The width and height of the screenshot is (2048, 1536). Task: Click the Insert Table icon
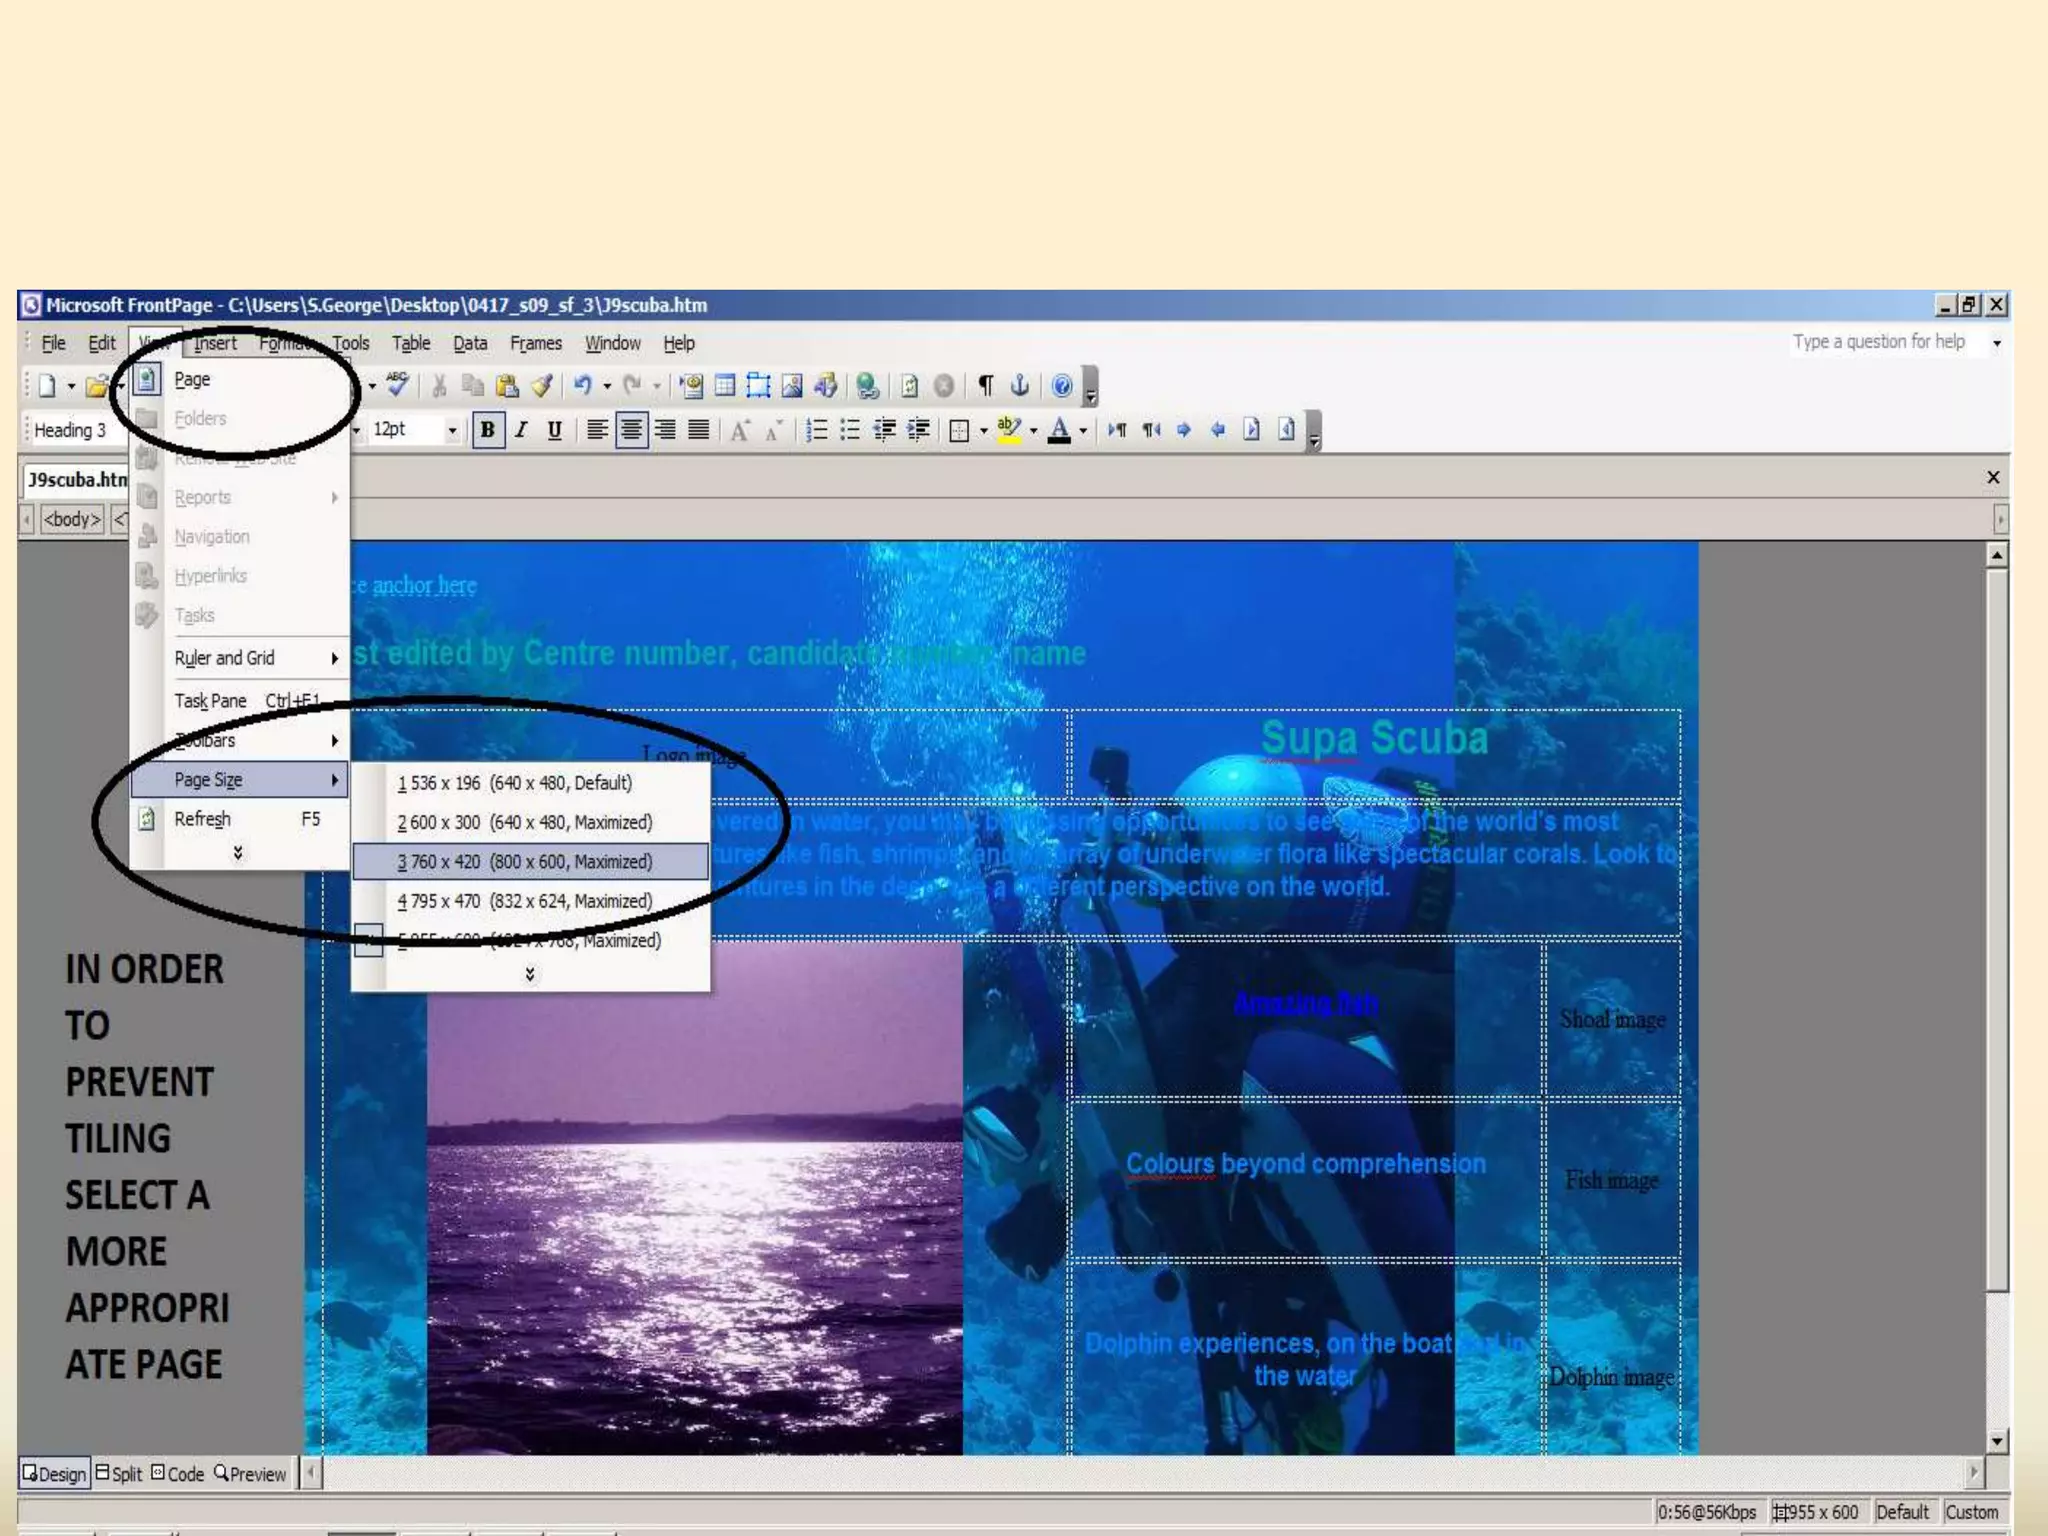tap(725, 385)
